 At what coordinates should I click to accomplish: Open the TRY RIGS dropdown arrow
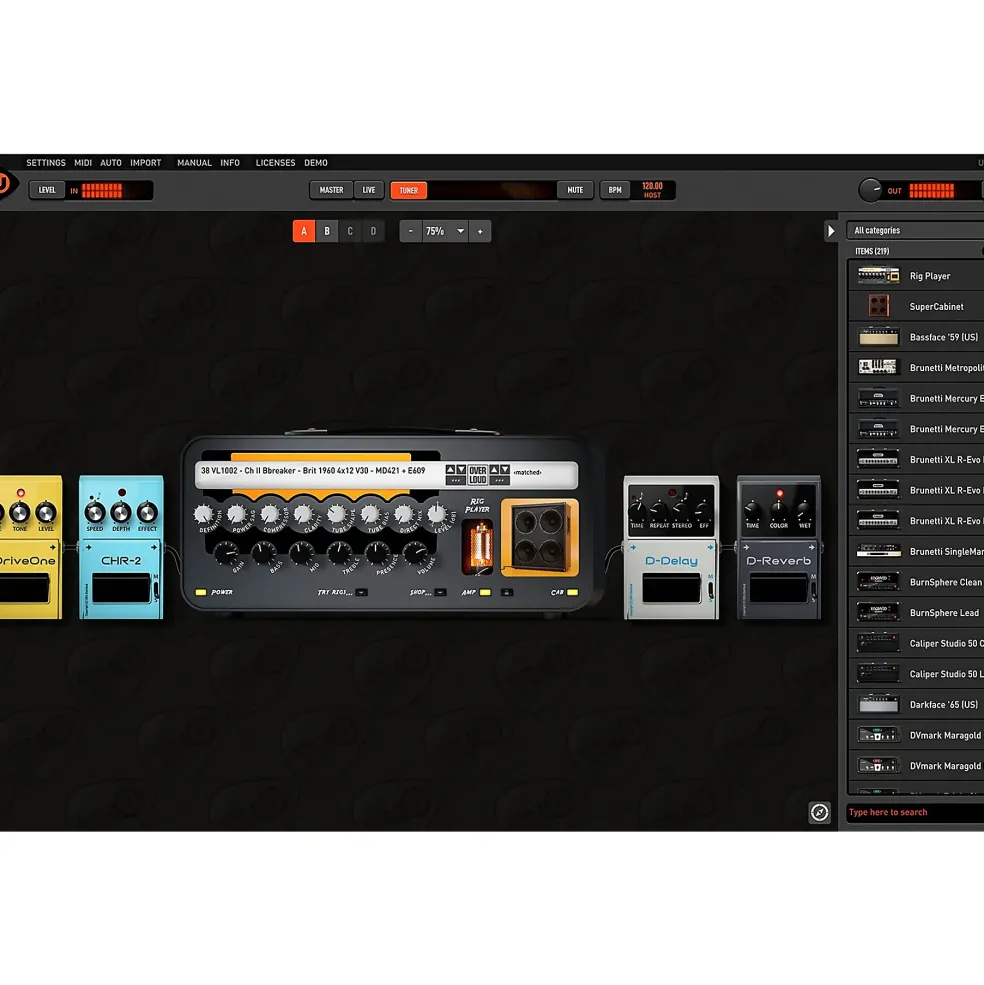[x=361, y=592]
